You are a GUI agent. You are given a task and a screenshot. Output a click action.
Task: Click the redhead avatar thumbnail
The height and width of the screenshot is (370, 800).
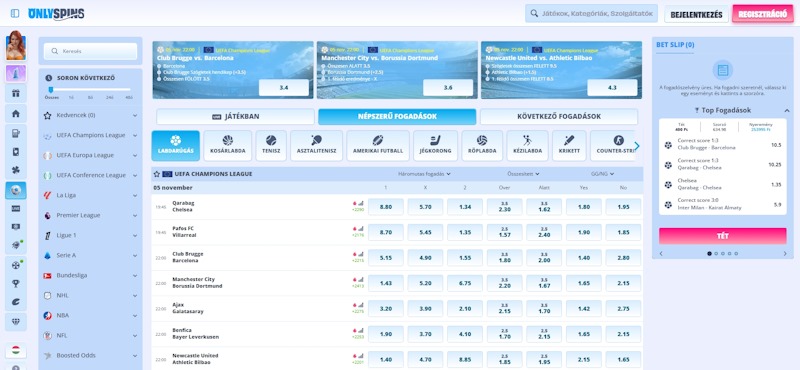coord(16,45)
